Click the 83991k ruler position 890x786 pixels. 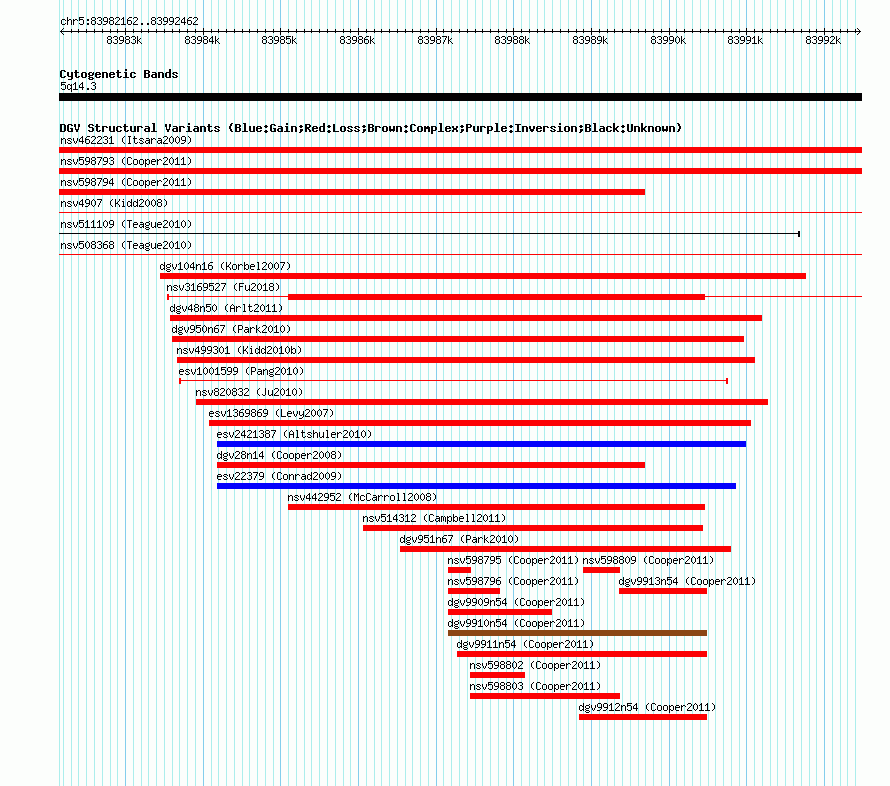745,40
